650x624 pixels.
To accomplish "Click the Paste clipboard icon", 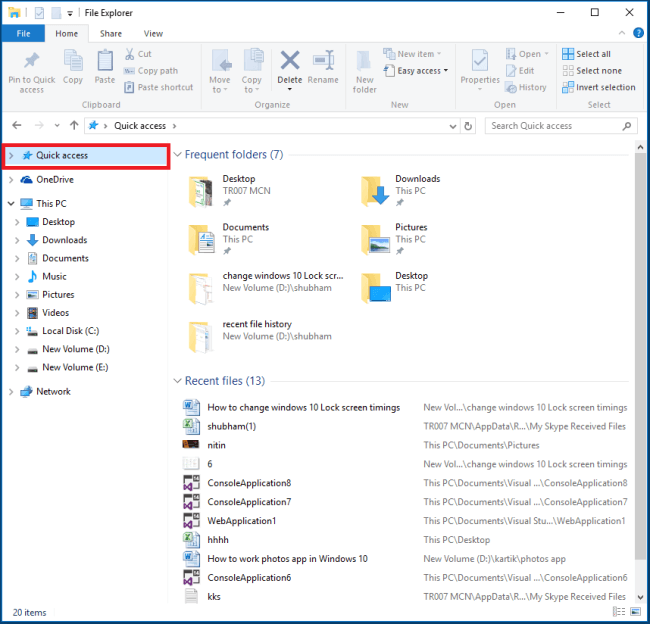I will [105, 61].
